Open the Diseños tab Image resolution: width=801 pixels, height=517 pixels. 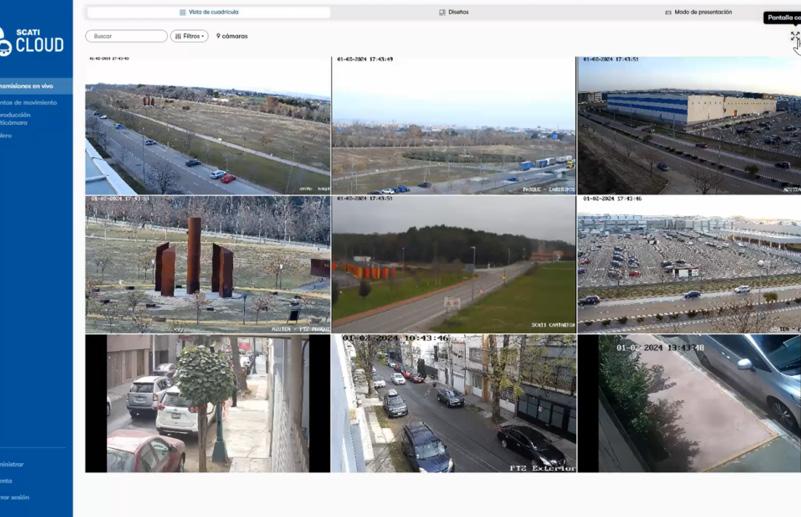click(x=454, y=12)
